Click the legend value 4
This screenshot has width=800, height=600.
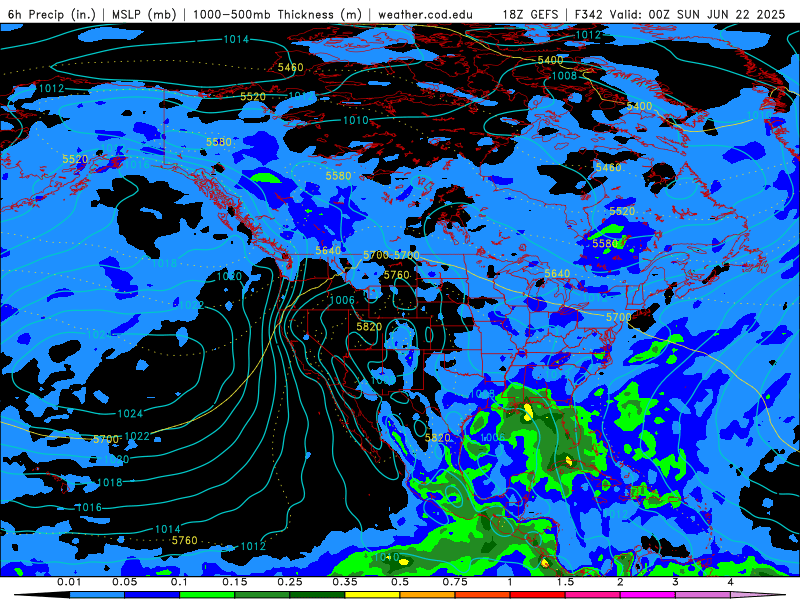[x=731, y=582]
